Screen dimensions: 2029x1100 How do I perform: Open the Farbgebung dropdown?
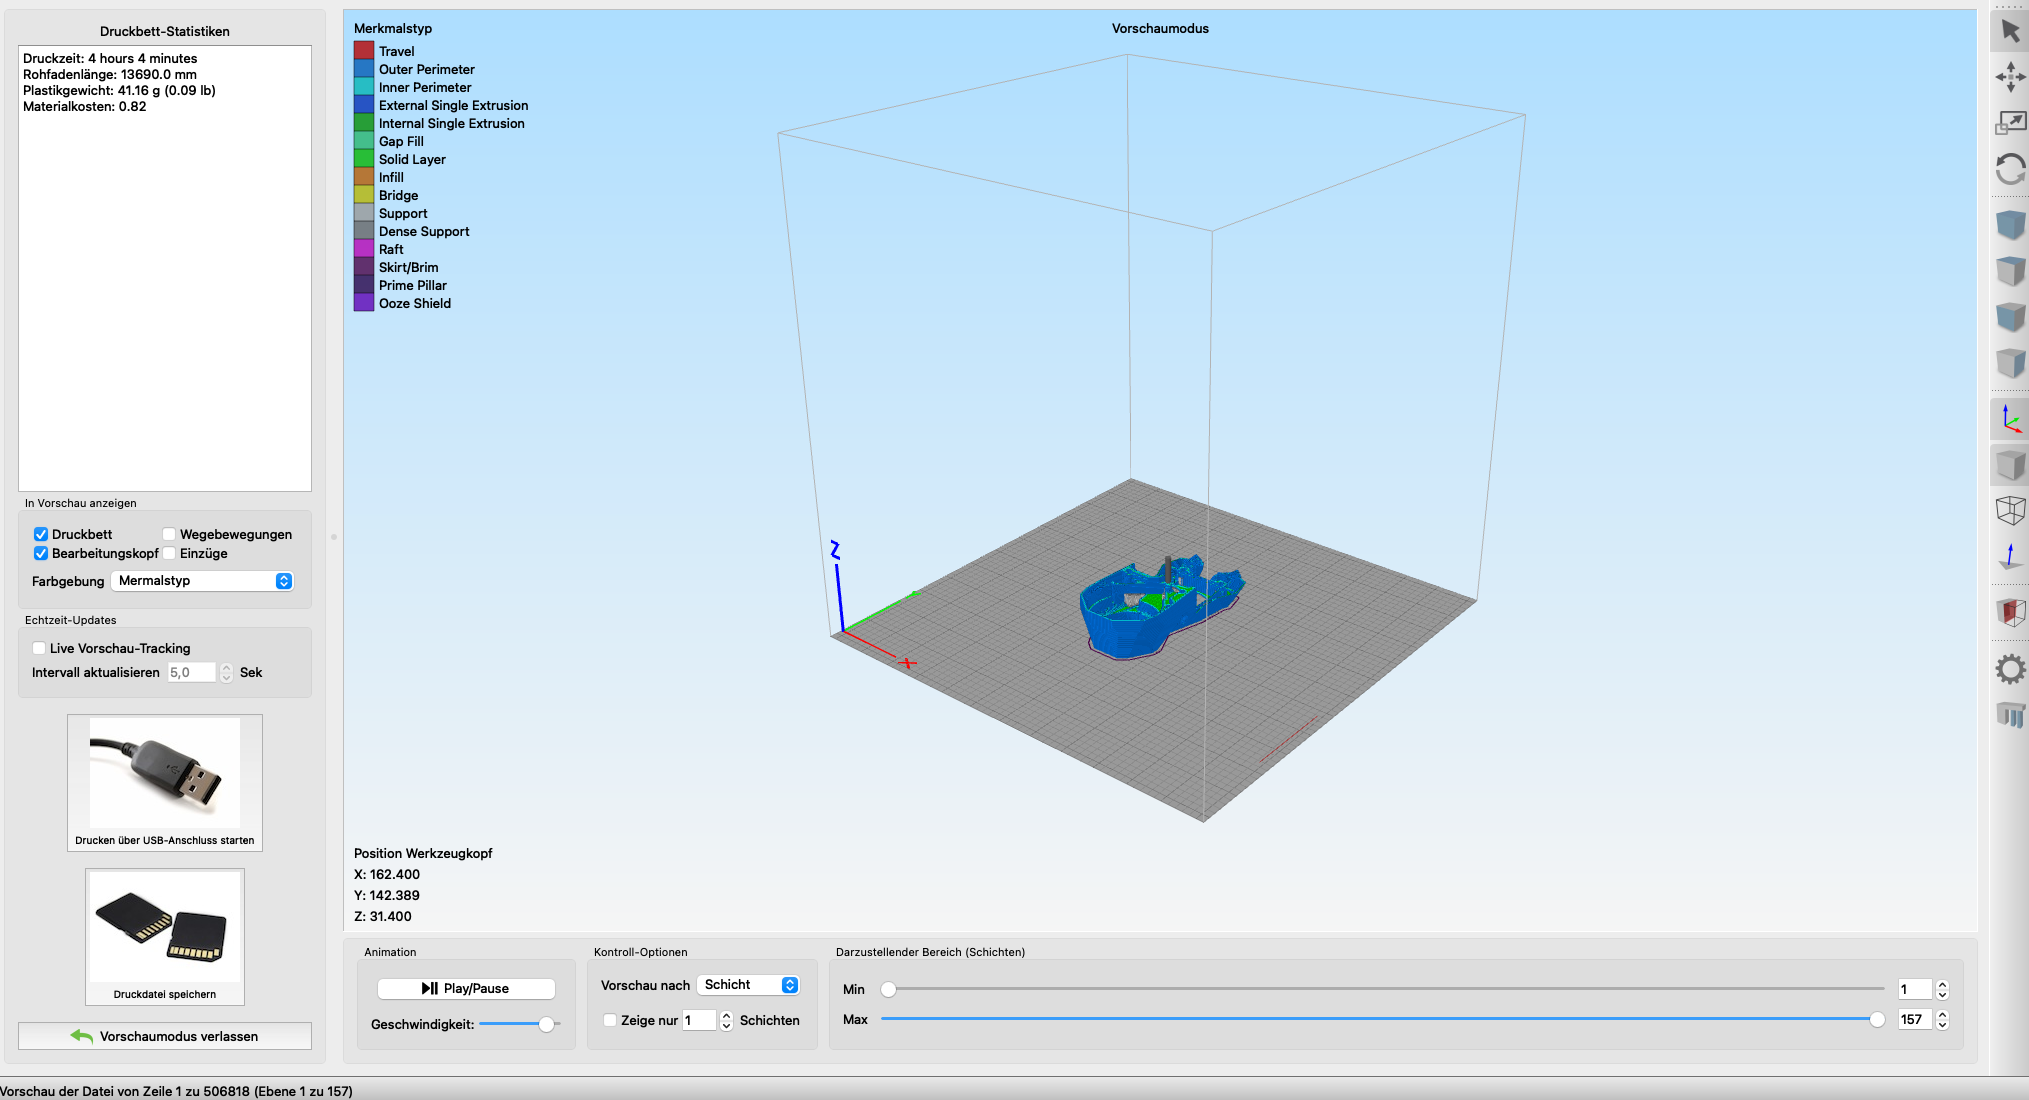point(202,580)
